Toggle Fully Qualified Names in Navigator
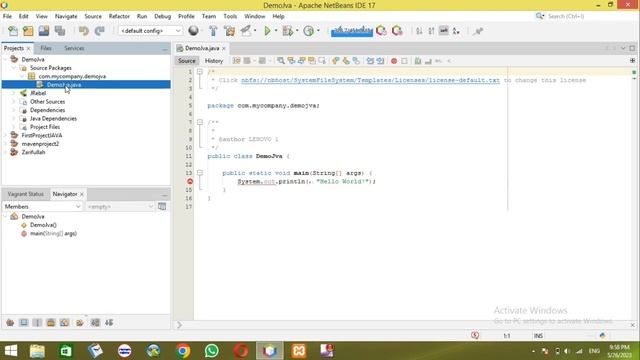 point(80,322)
